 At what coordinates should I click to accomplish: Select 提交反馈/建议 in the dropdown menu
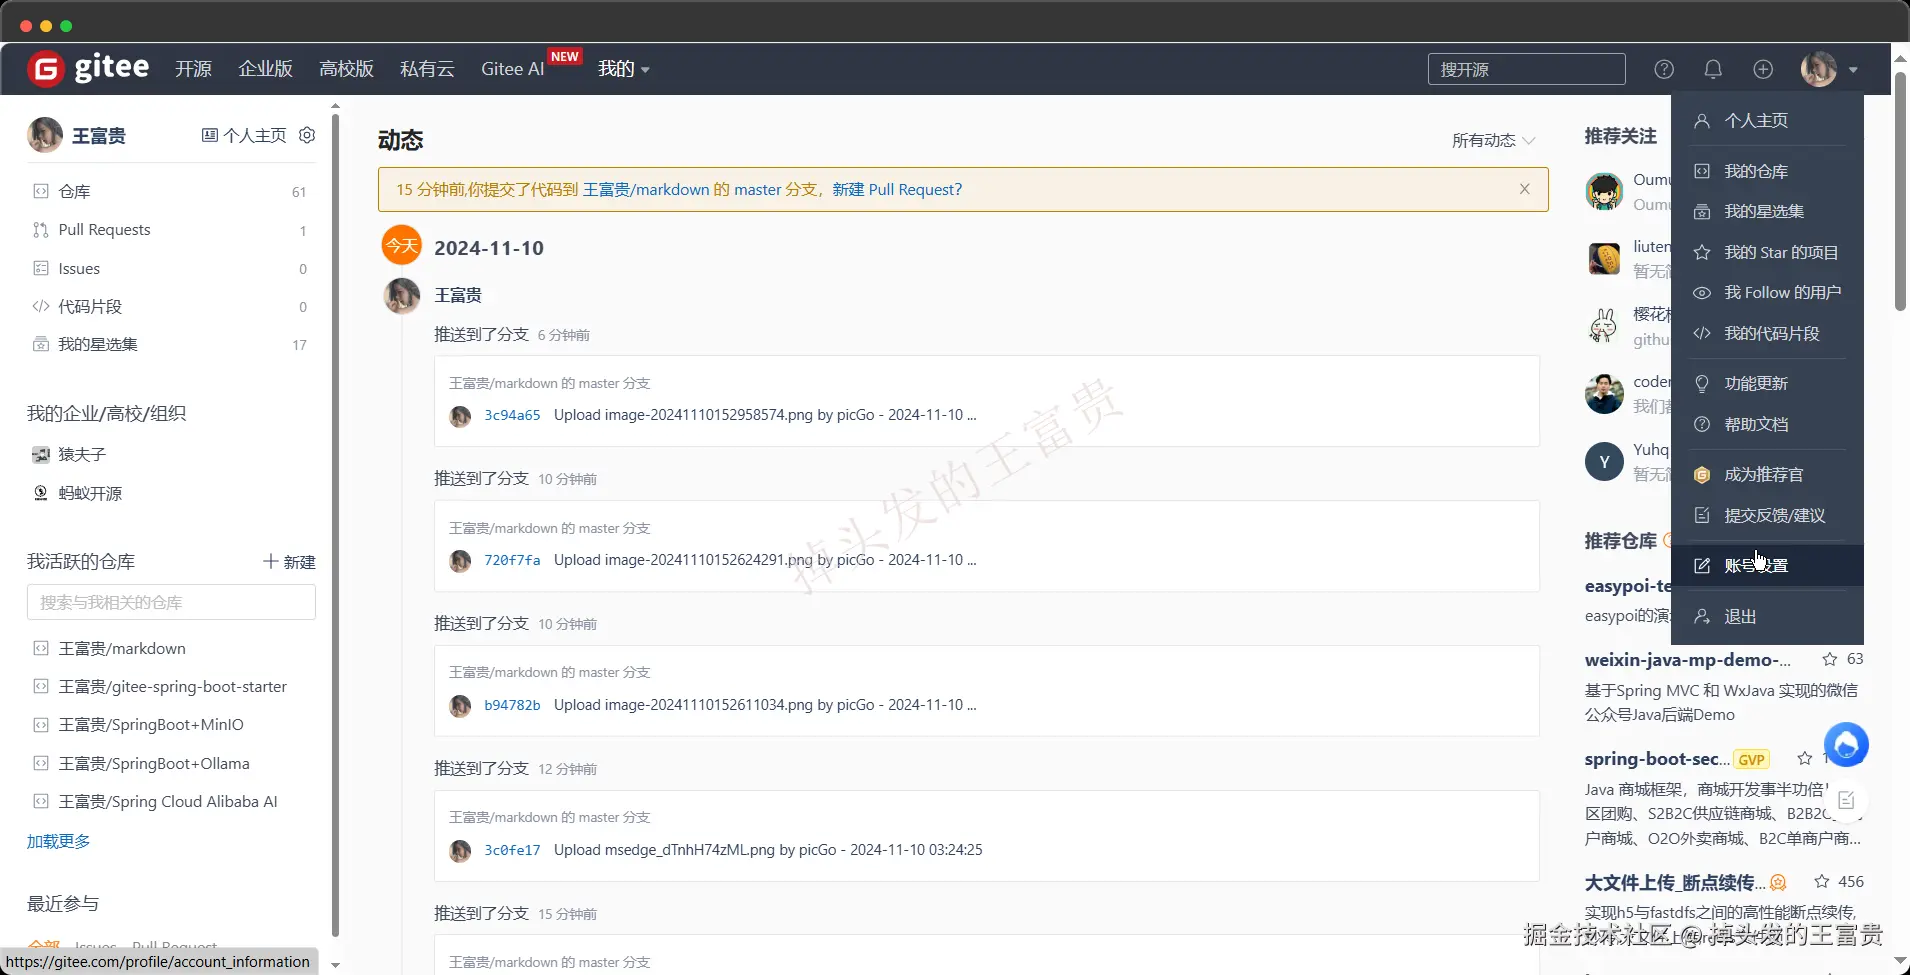point(1767,515)
